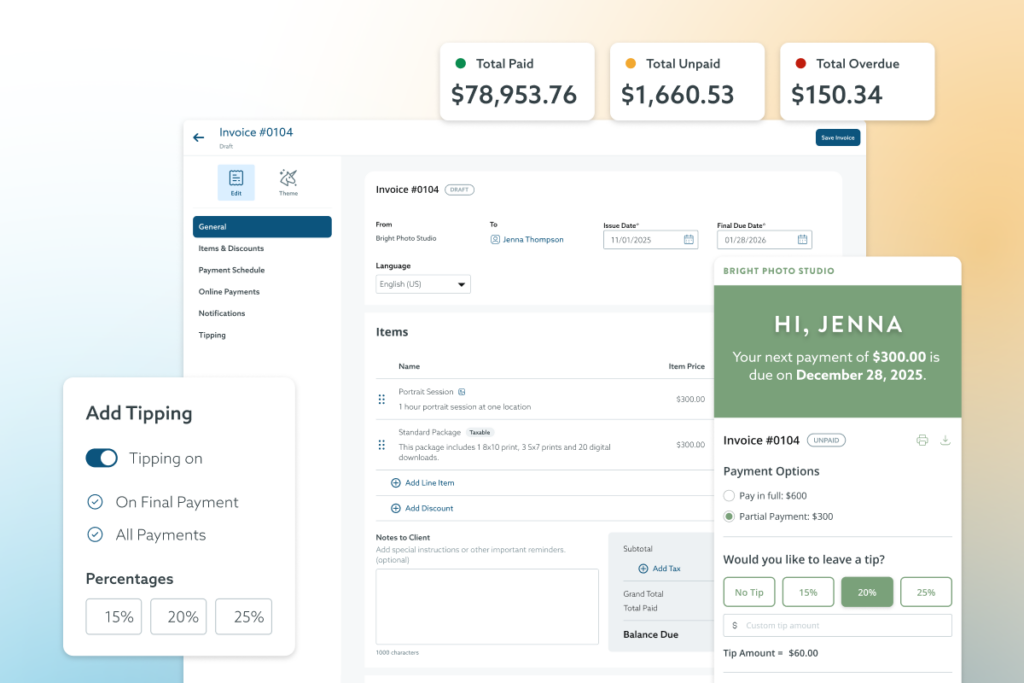This screenshot has width=1024, height=683.
Task: Open the Issue Date calendar picker icon
Action: [687, 240]
